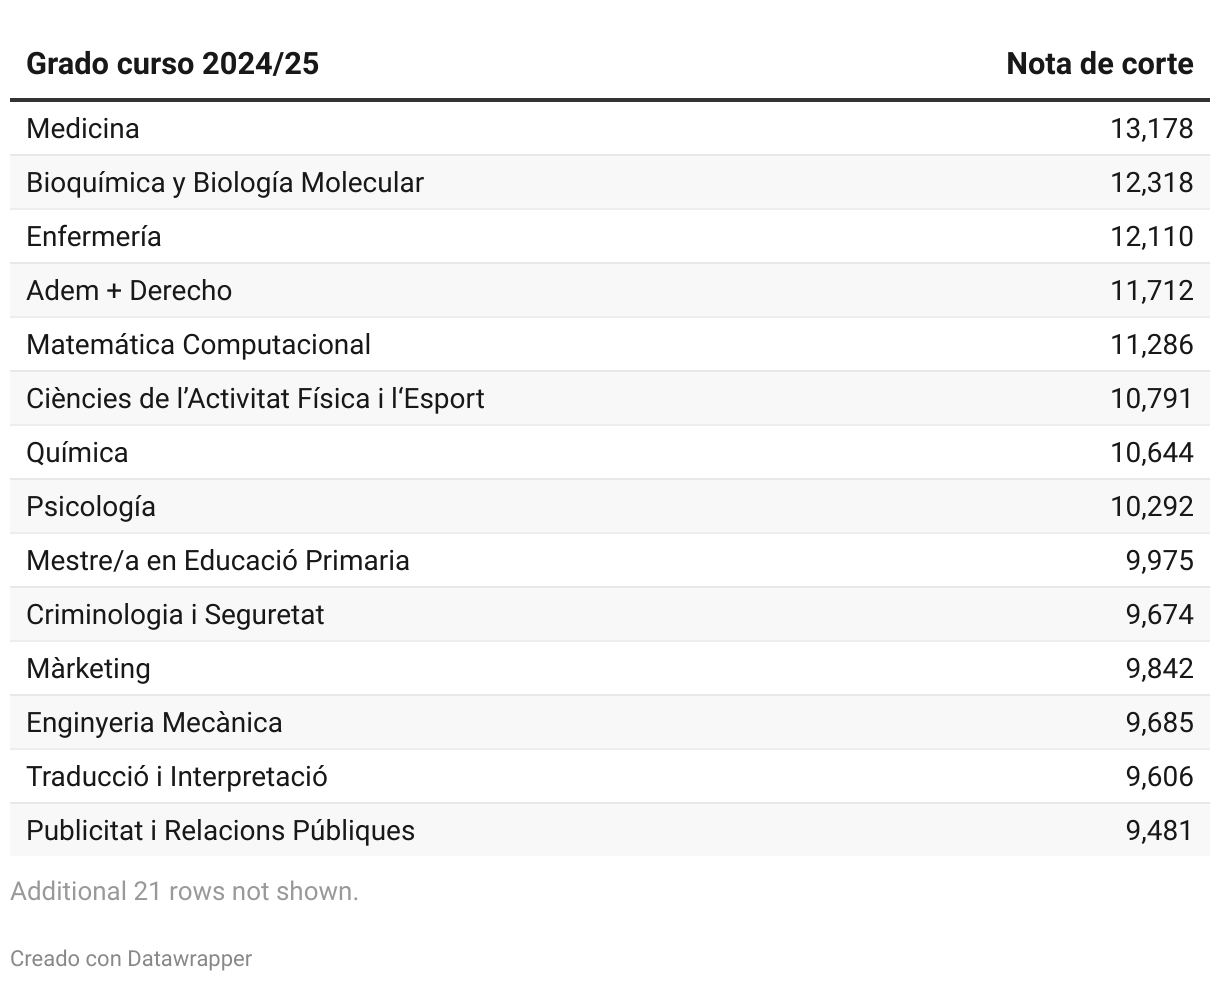Select the Bioquímica y Biología Molecular row
1220x982 pixels.
[225, 182]
